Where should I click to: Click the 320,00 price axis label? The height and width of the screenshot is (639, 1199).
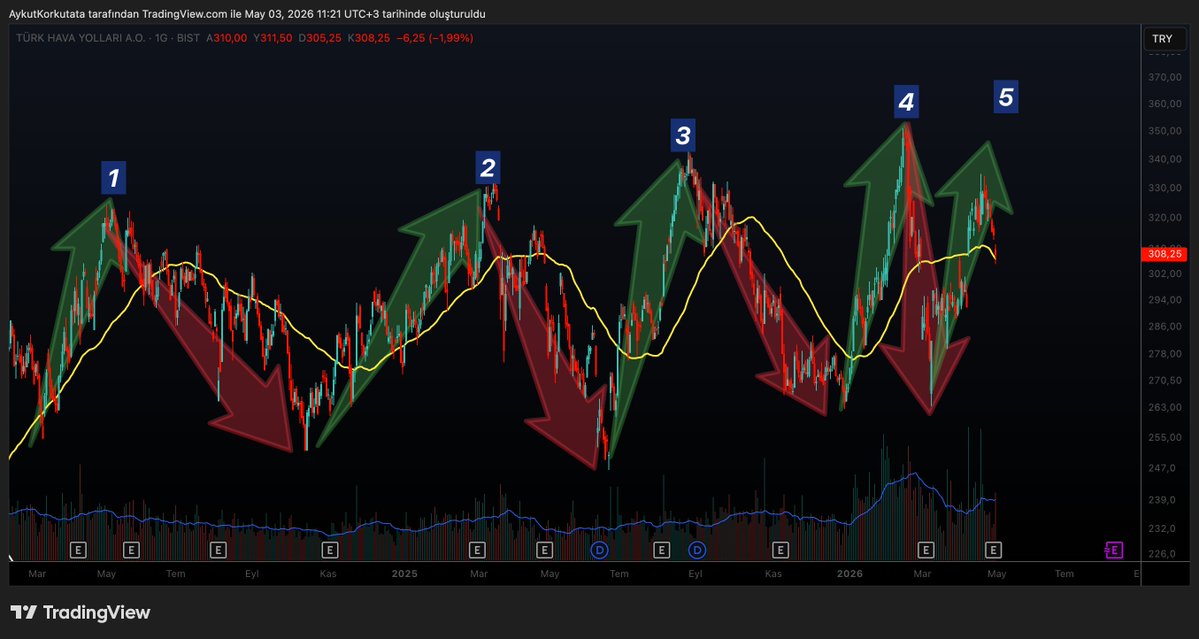[1165, 217]
